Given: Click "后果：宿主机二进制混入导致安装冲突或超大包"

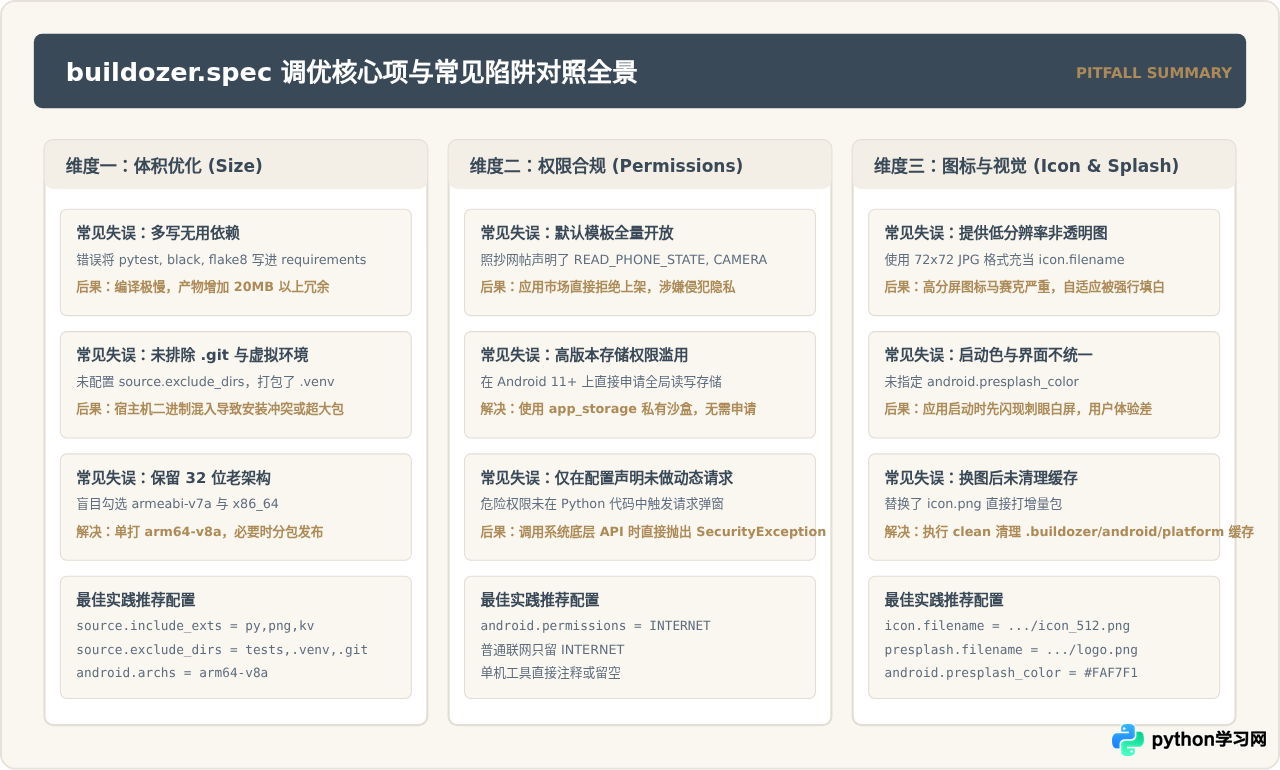Looking at the screenshot, I should (210, 409).
